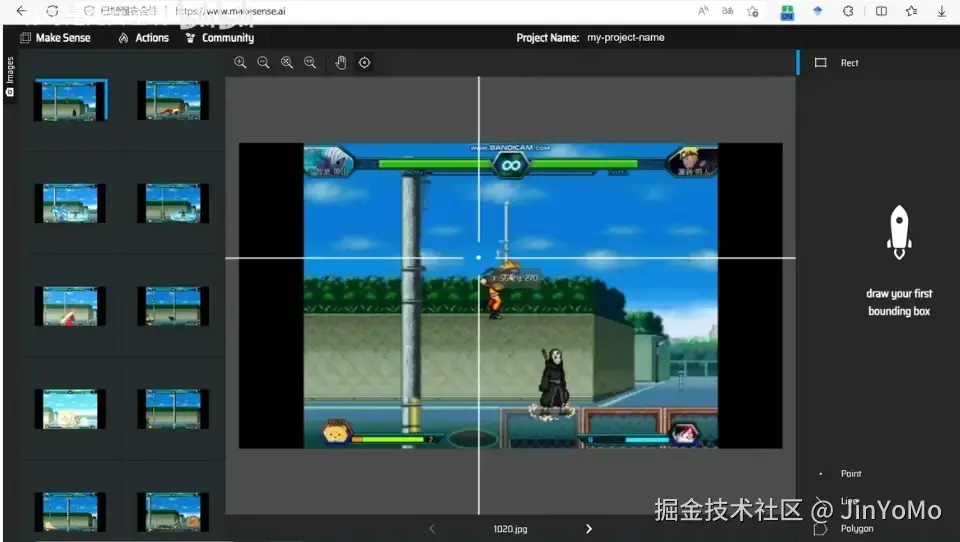
Task: Open thumbnail in fourth row, left column
Action: 70,408
